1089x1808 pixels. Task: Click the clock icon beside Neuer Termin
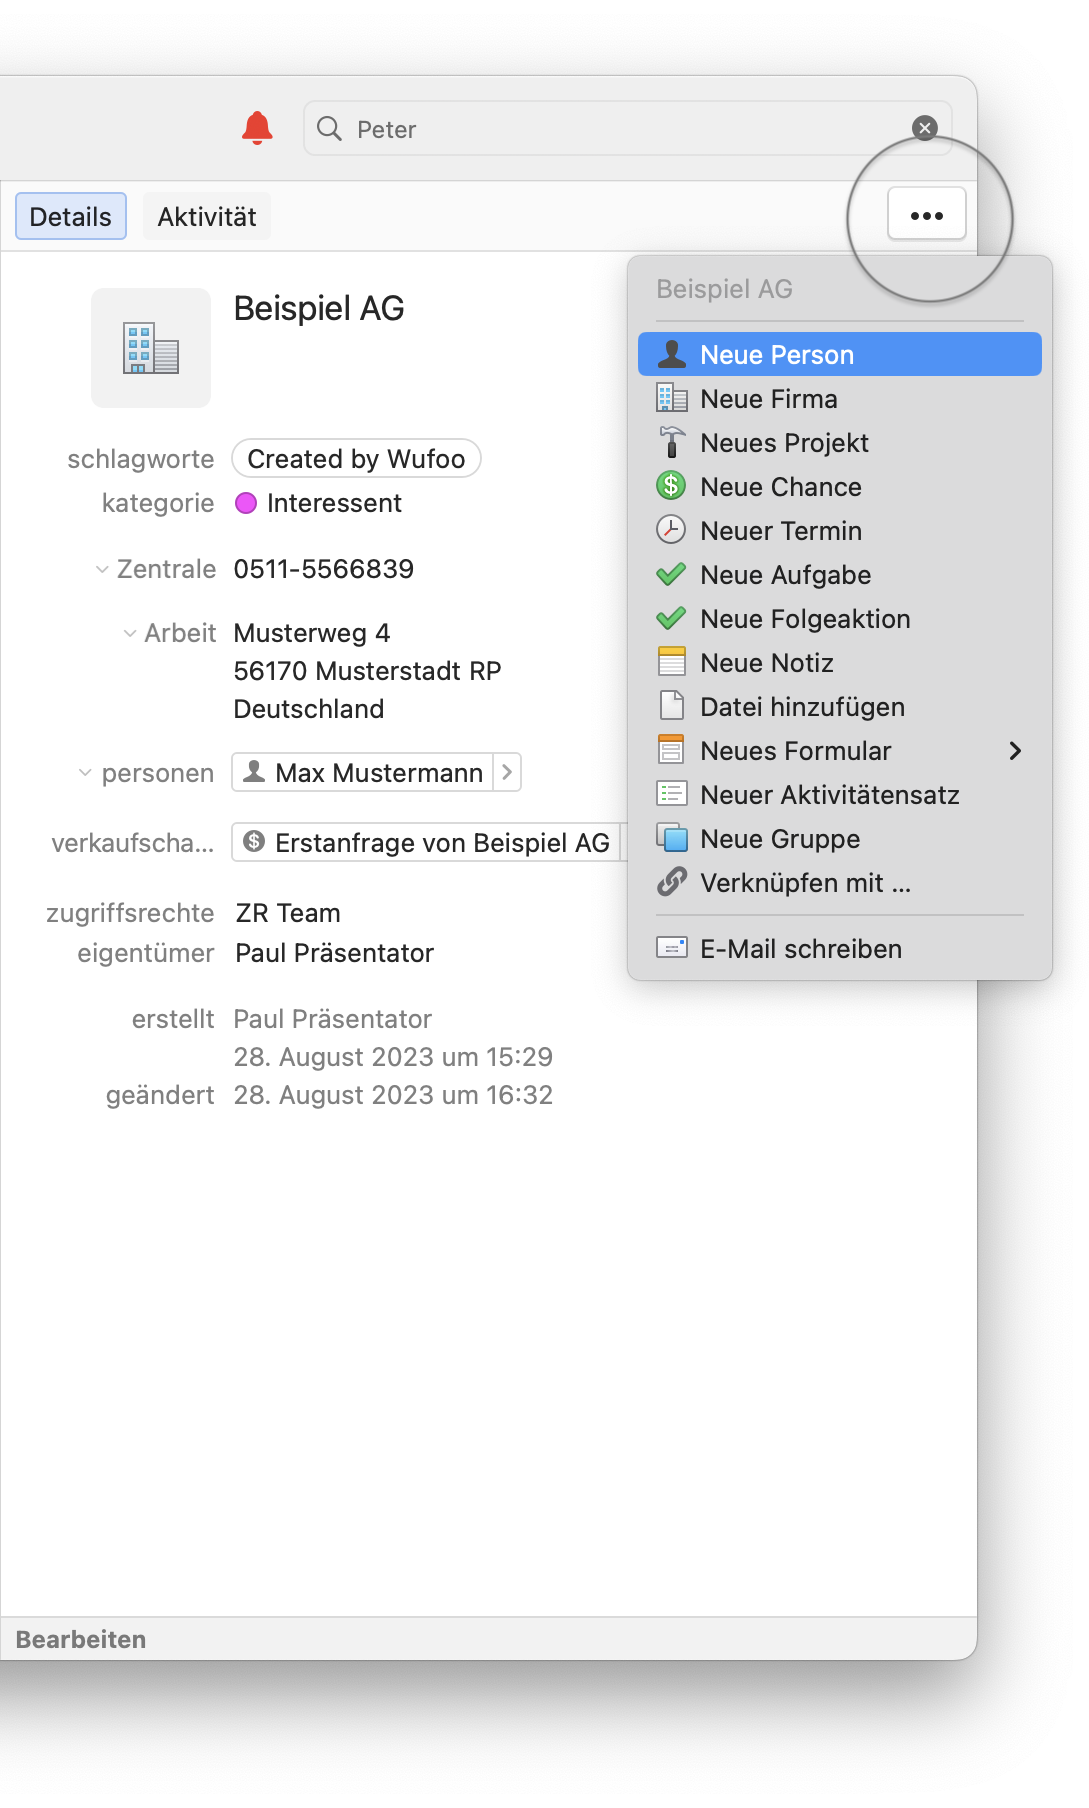pos(671,531)
